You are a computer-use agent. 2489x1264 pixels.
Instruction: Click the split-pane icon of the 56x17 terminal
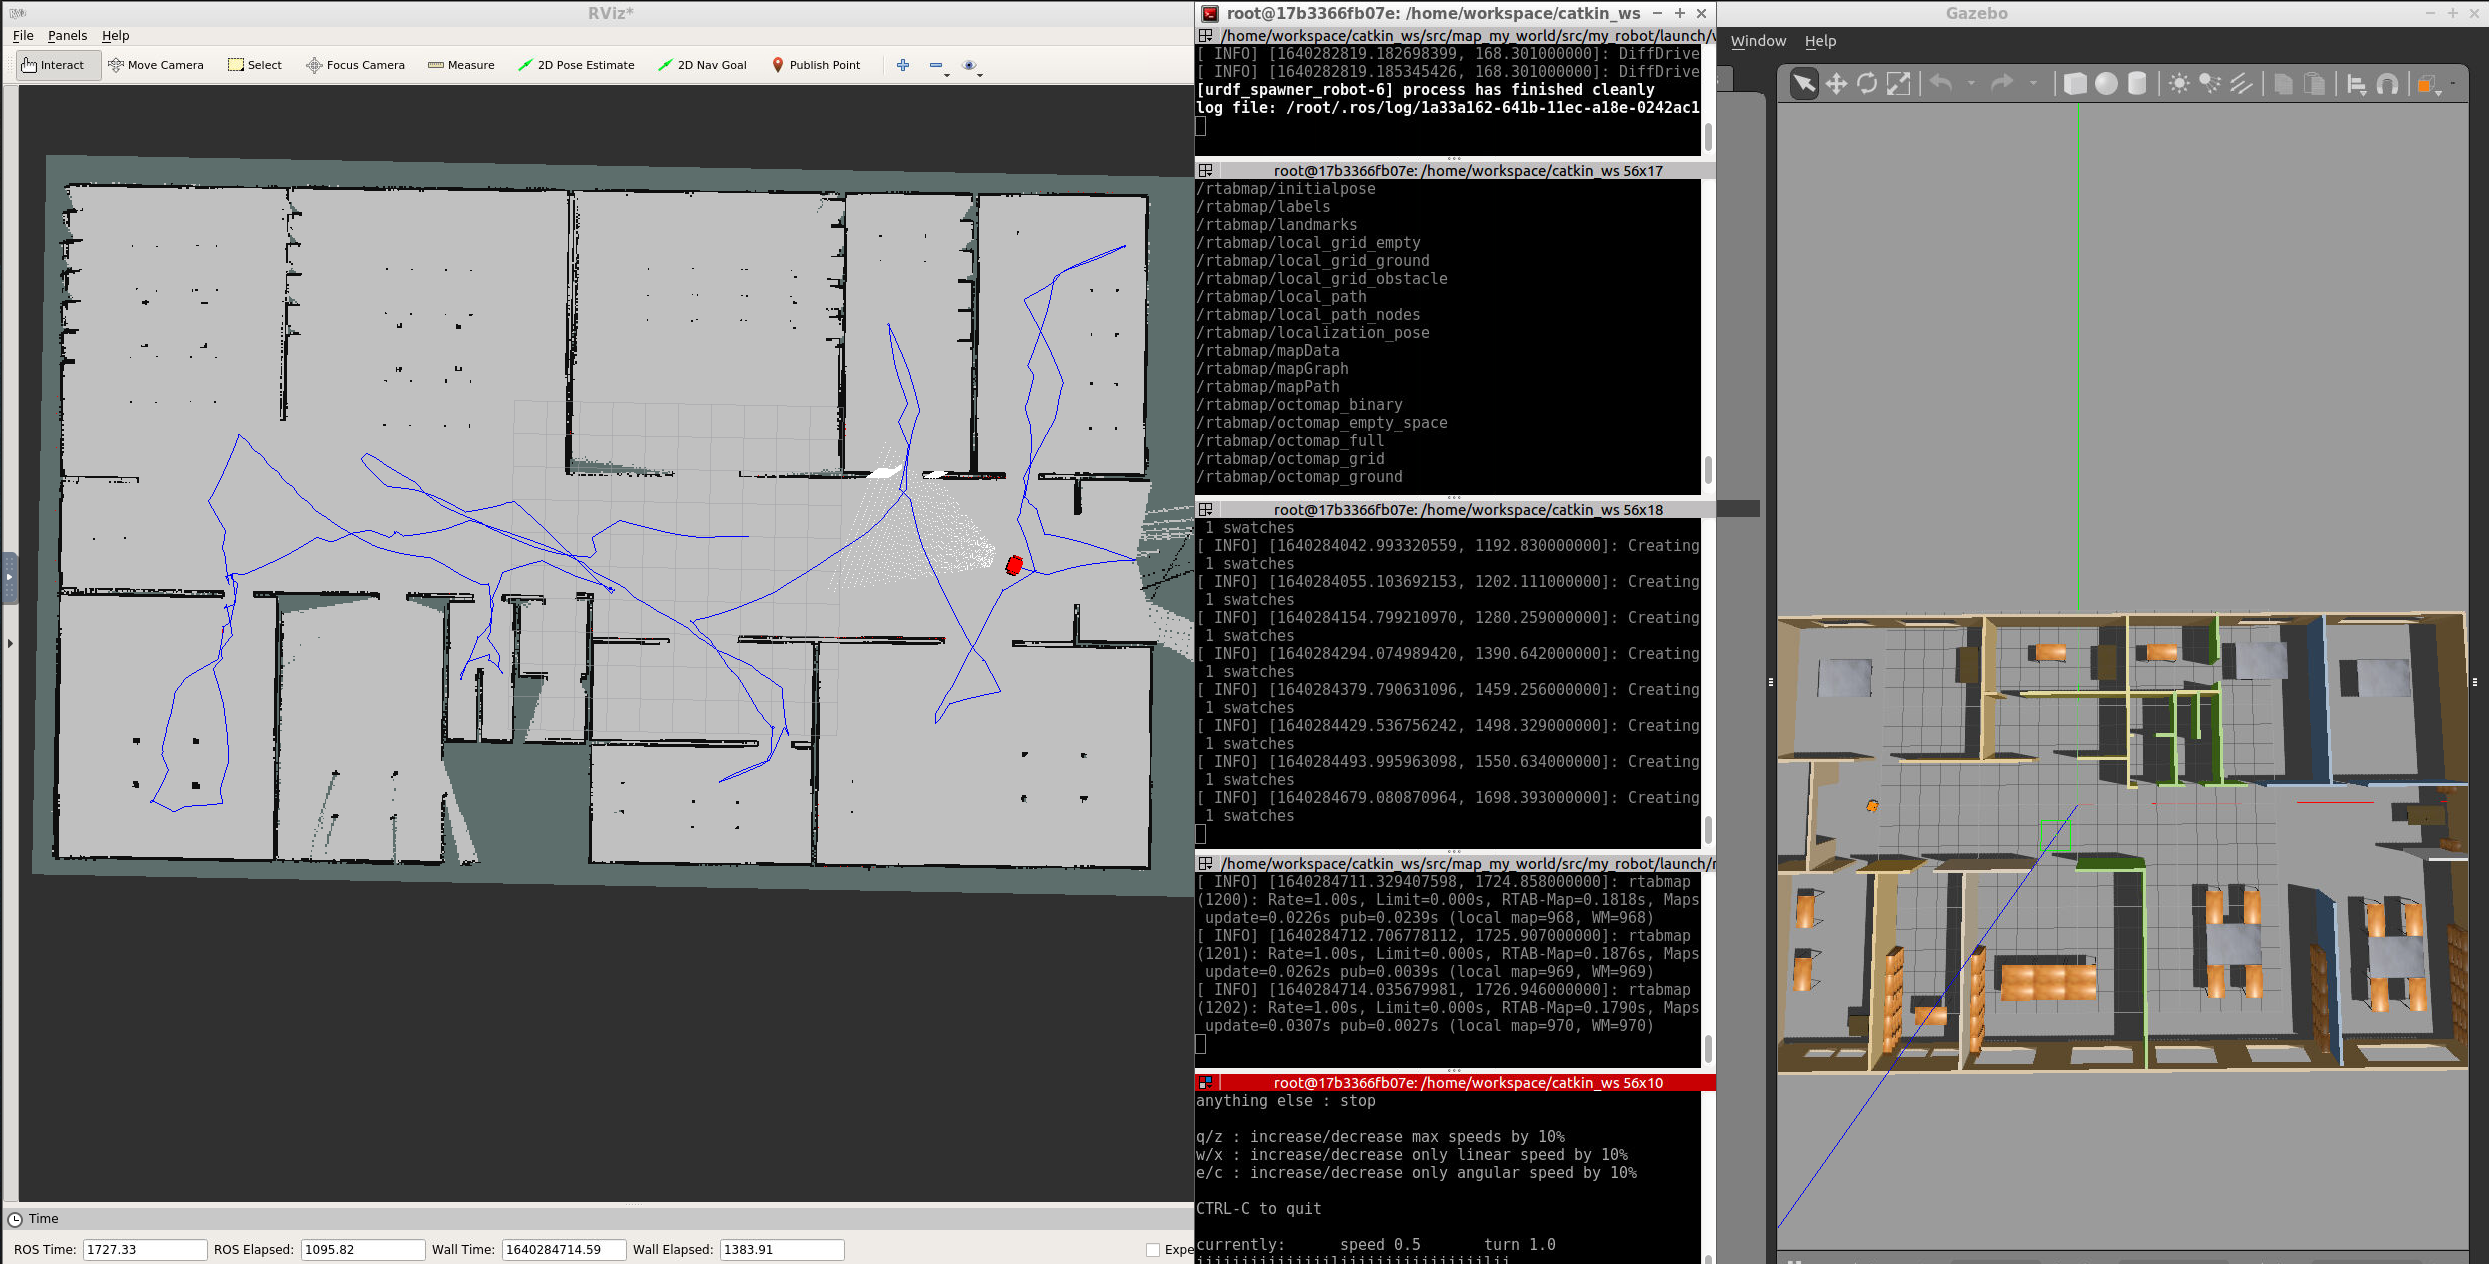[x=1206, y=171]
